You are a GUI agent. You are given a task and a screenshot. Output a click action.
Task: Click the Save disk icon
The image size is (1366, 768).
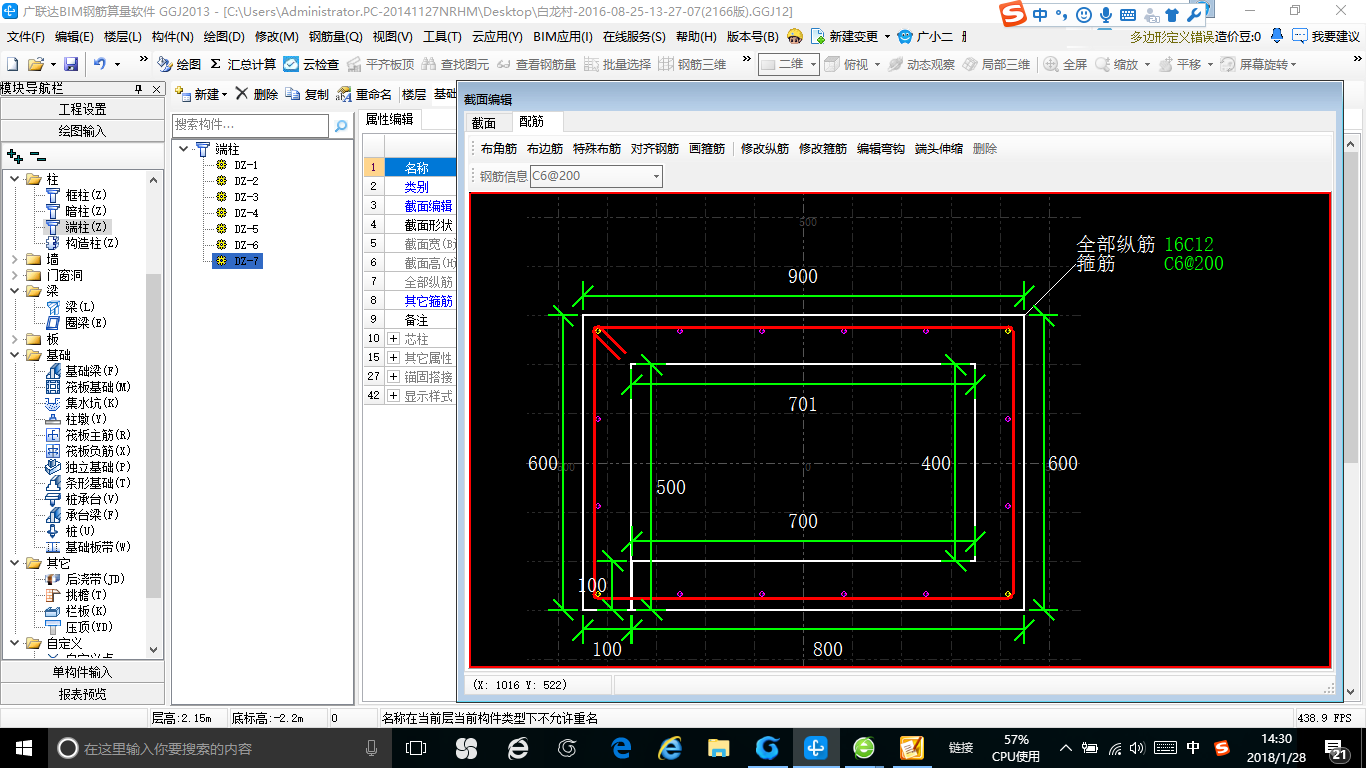pos(71,64)
